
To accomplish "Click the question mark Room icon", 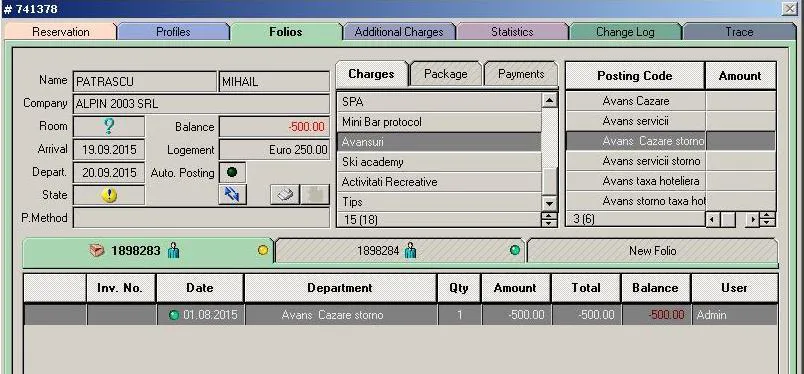I will pos(109,127).
